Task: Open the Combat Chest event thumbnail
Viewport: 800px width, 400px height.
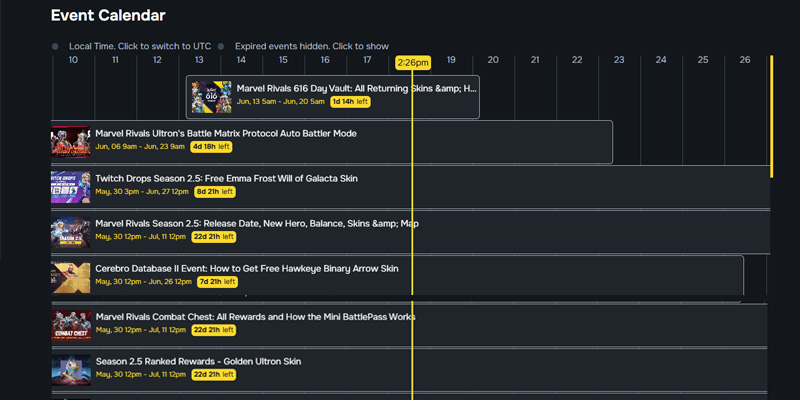Action: (x=71, y=326)
